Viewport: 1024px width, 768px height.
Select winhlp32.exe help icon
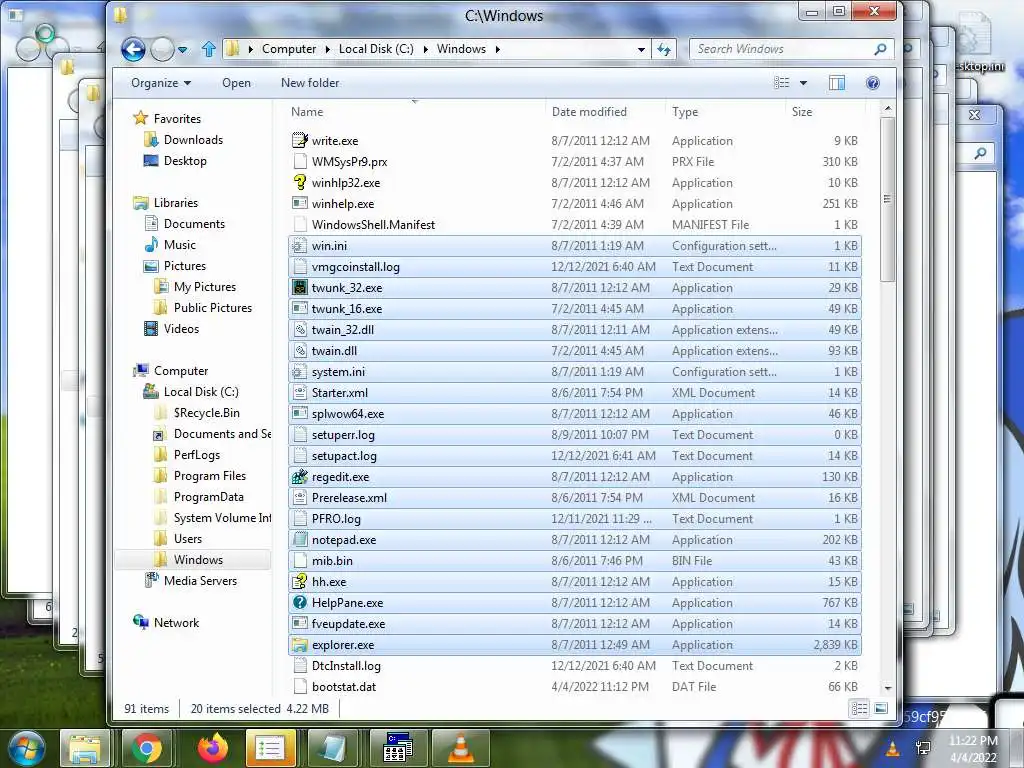tap(300, 182)
